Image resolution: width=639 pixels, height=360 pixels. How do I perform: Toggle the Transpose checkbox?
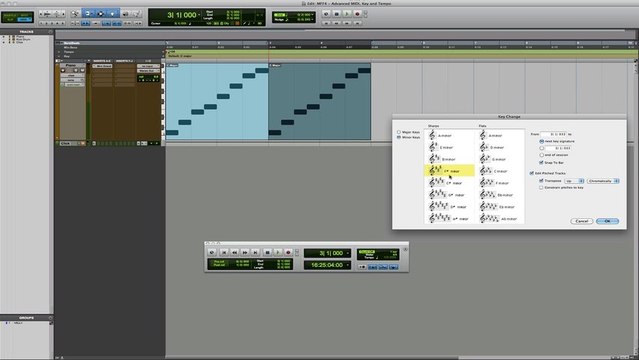point(541,181)
